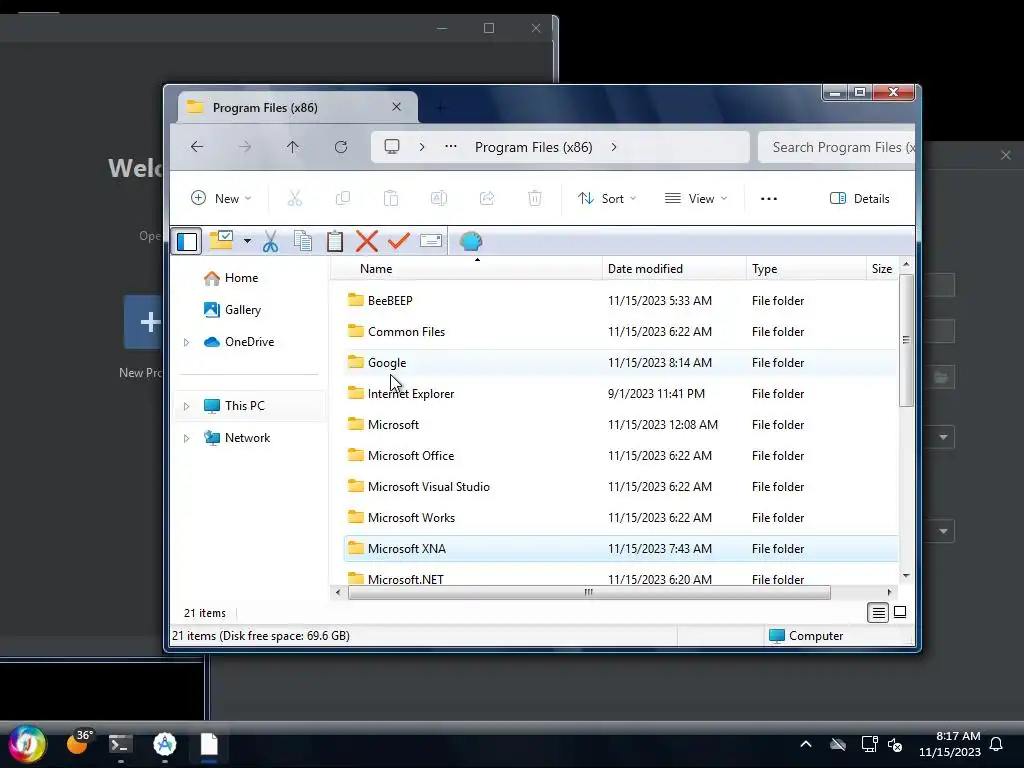The image size is (1024, 768).
Task: Show hidden path with address bar ellipsis
Action: coord(451,147)
